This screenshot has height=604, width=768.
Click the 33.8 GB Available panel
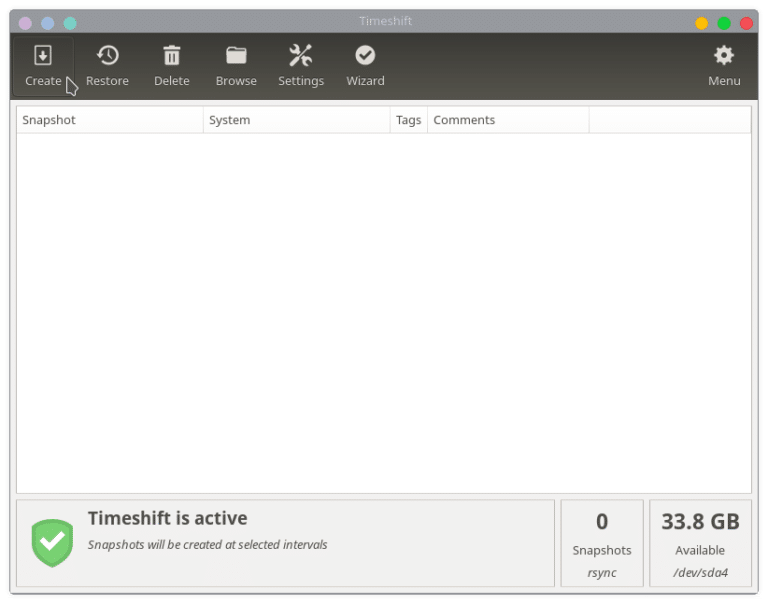[x=700, y=543]
